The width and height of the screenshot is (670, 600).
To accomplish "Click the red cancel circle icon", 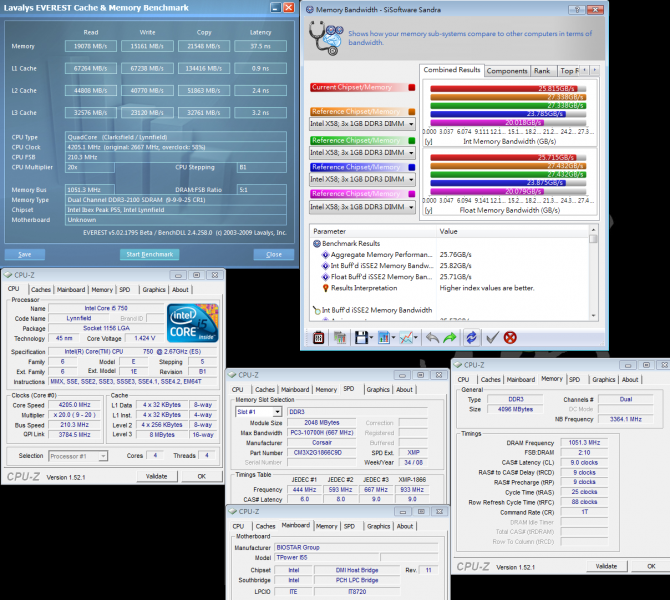I will (511, 338).
